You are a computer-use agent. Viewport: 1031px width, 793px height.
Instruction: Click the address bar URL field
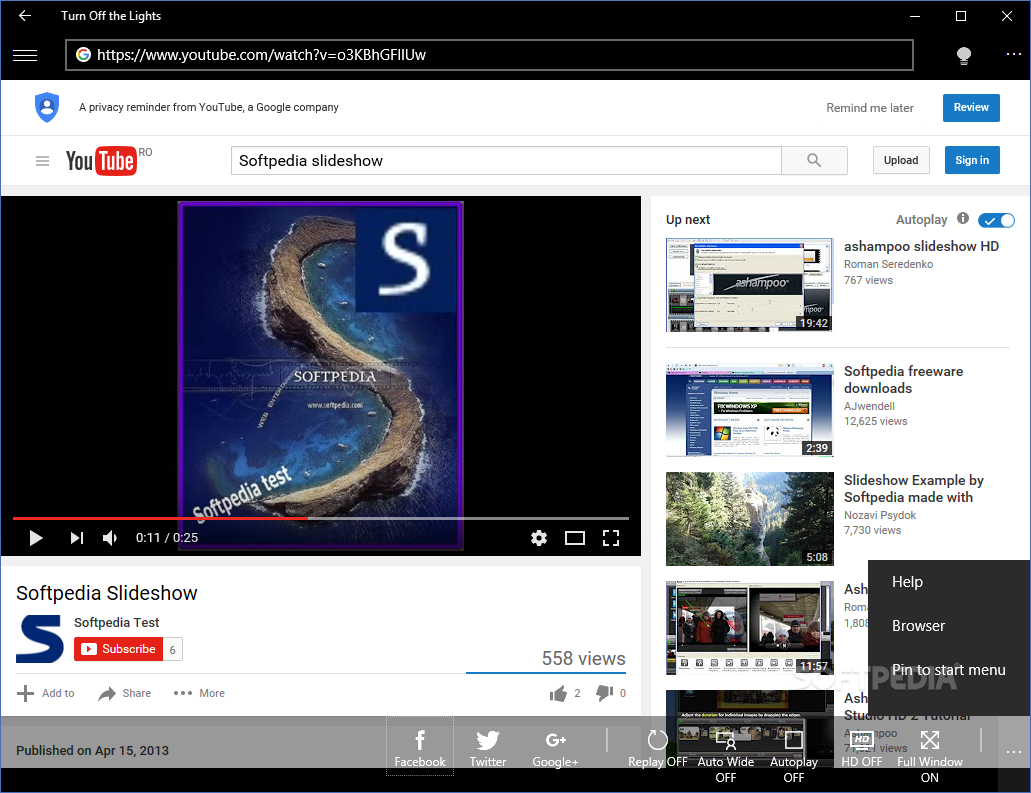click(489, 55)
